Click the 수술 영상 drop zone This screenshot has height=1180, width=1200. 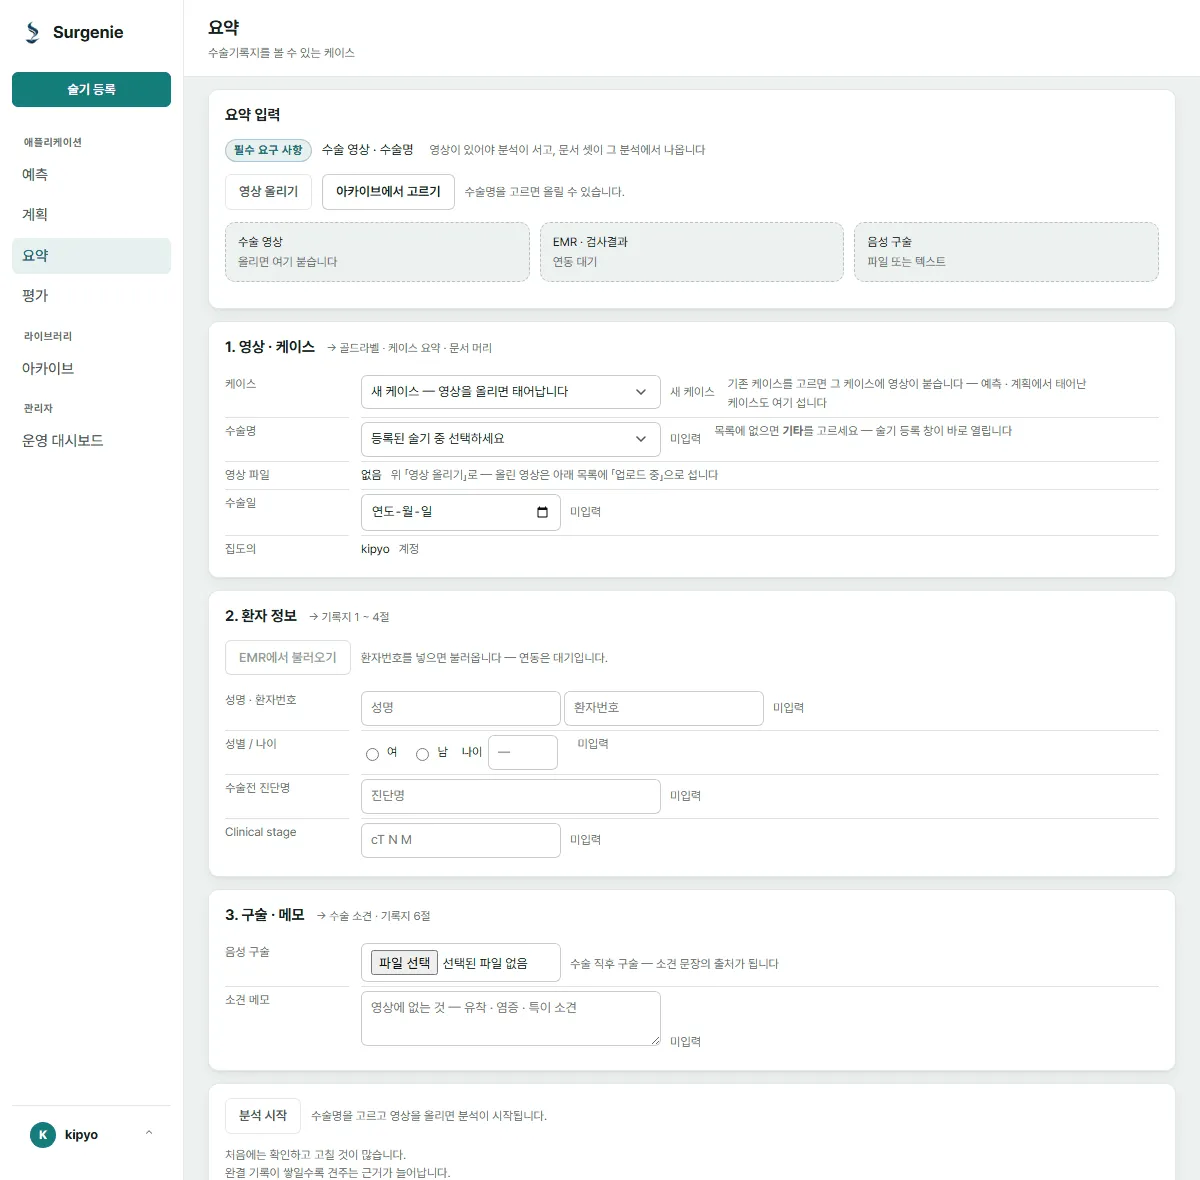377,252
